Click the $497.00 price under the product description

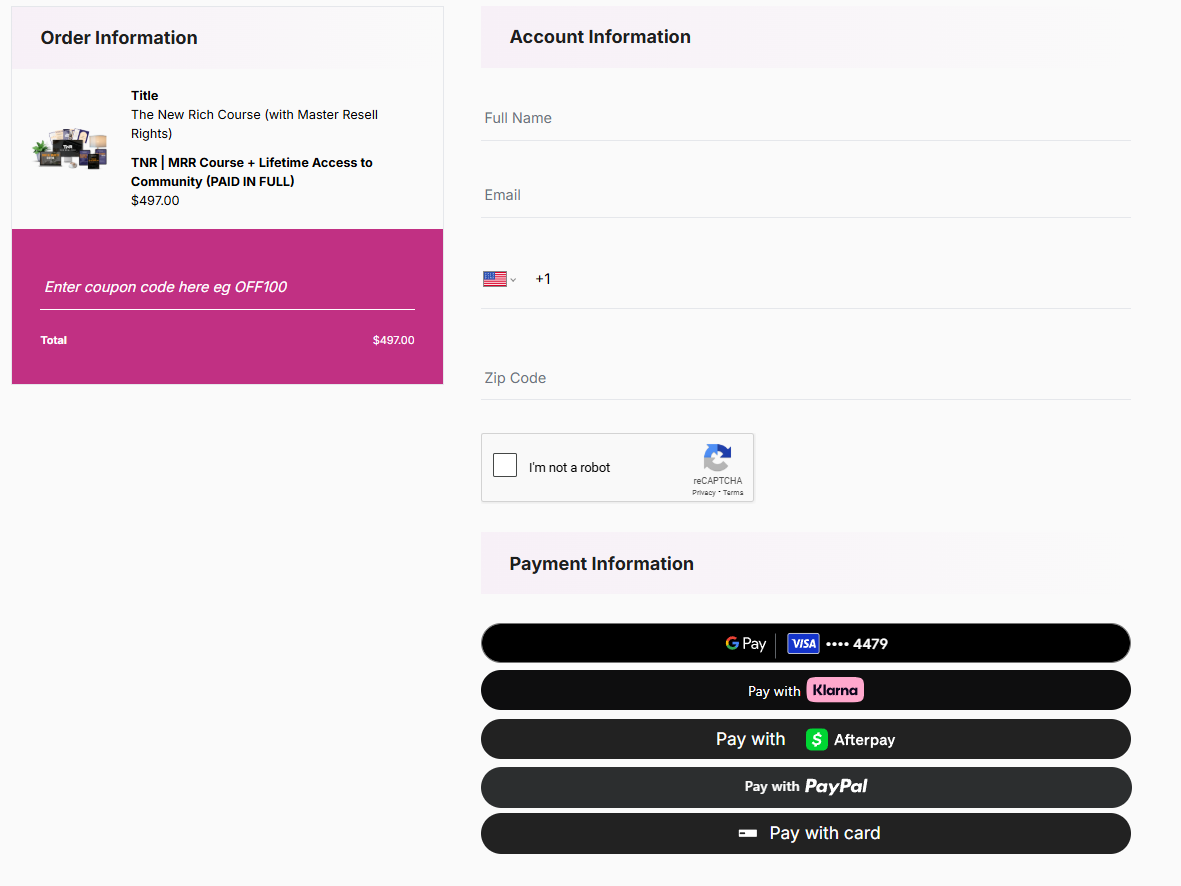(x=155, y=200)
